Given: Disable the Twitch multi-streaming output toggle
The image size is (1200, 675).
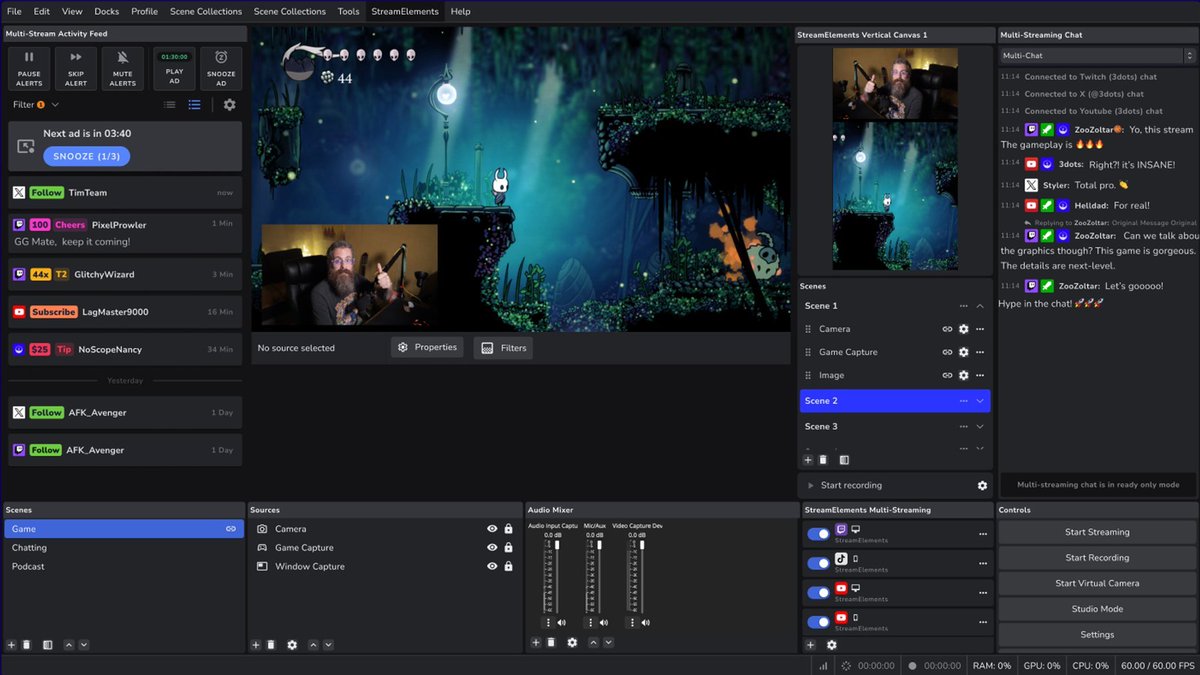Looking at the screenshot, I should [818, 533].
